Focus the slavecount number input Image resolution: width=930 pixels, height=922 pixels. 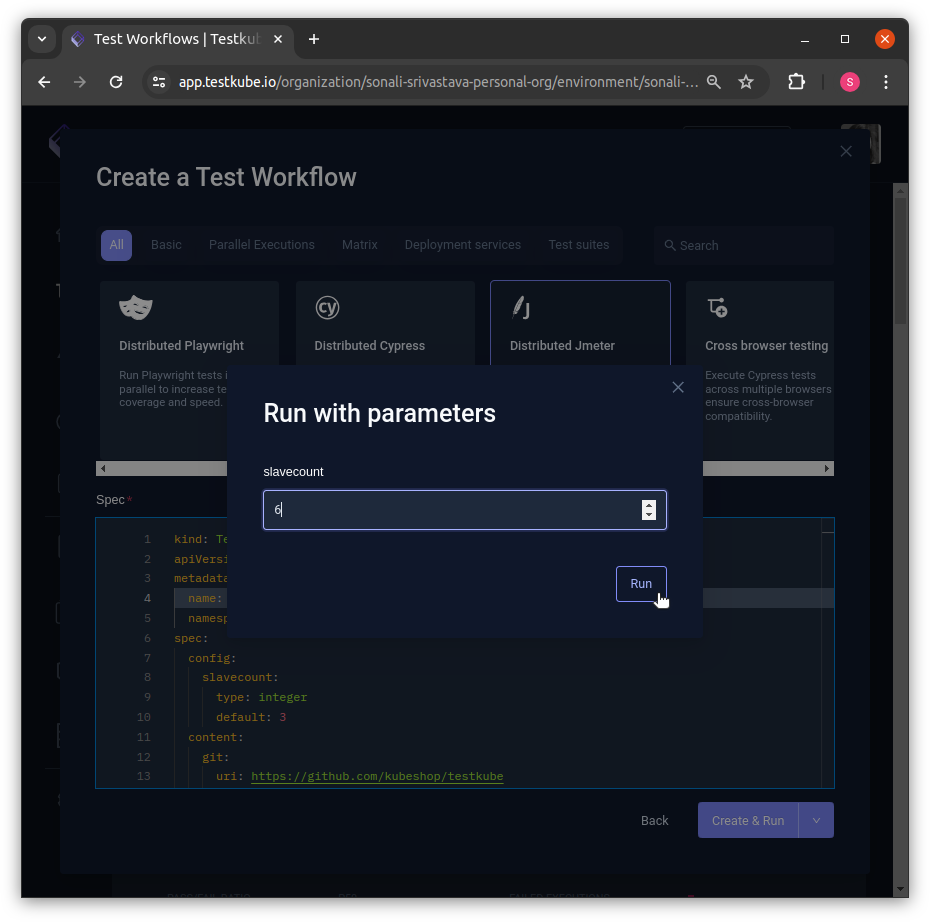coord(464,510)
